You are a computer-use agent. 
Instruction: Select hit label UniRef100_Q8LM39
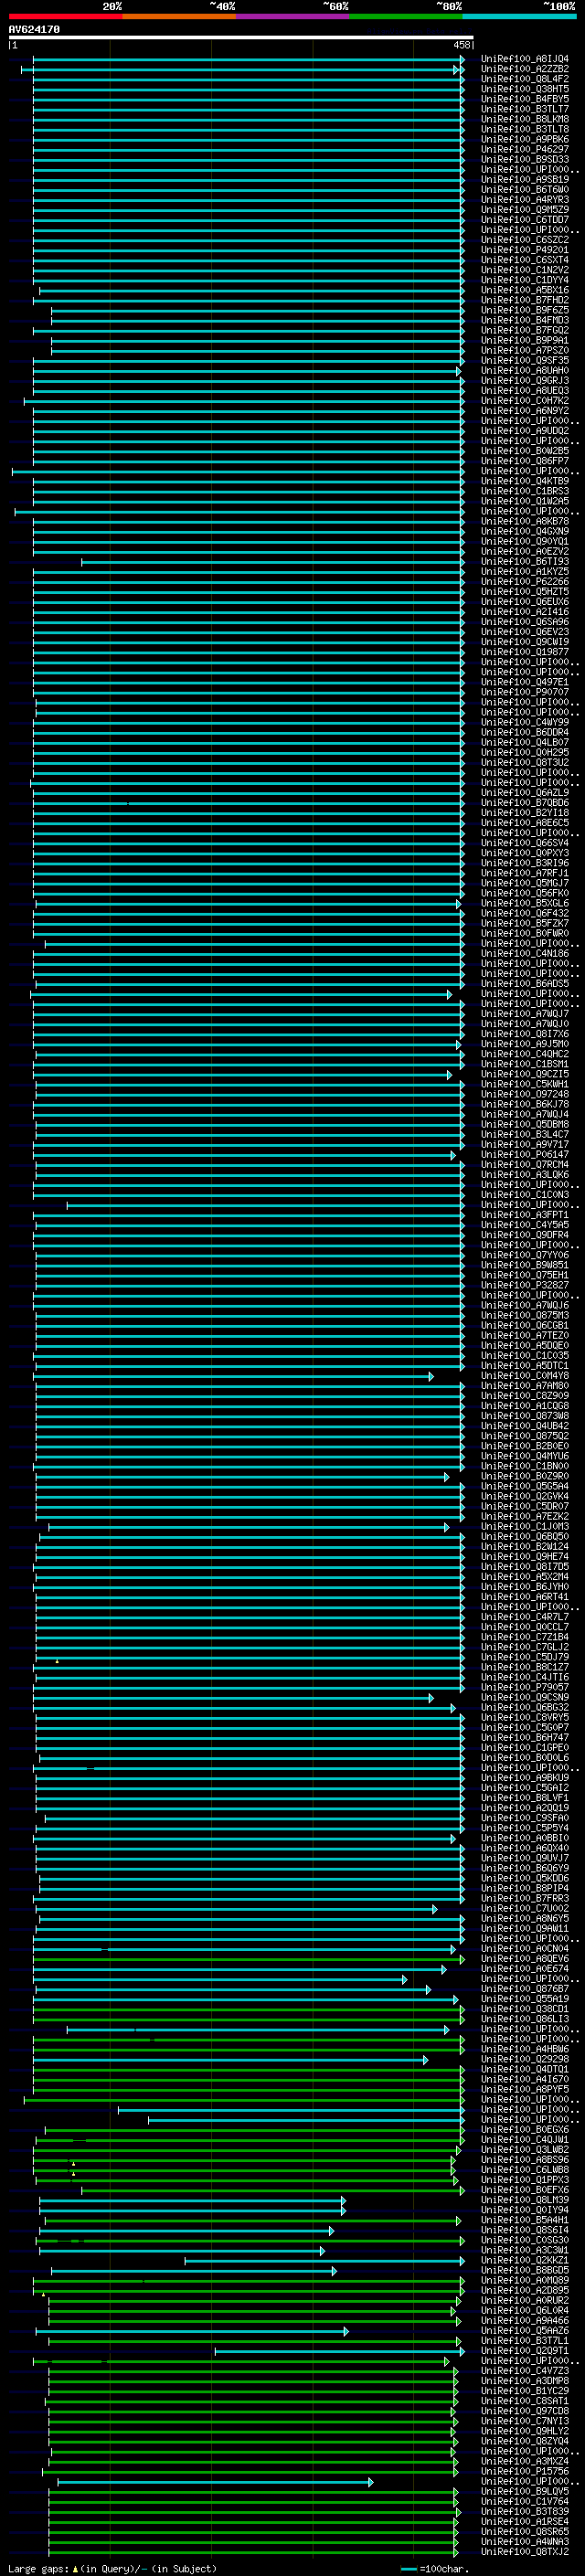524,2199
